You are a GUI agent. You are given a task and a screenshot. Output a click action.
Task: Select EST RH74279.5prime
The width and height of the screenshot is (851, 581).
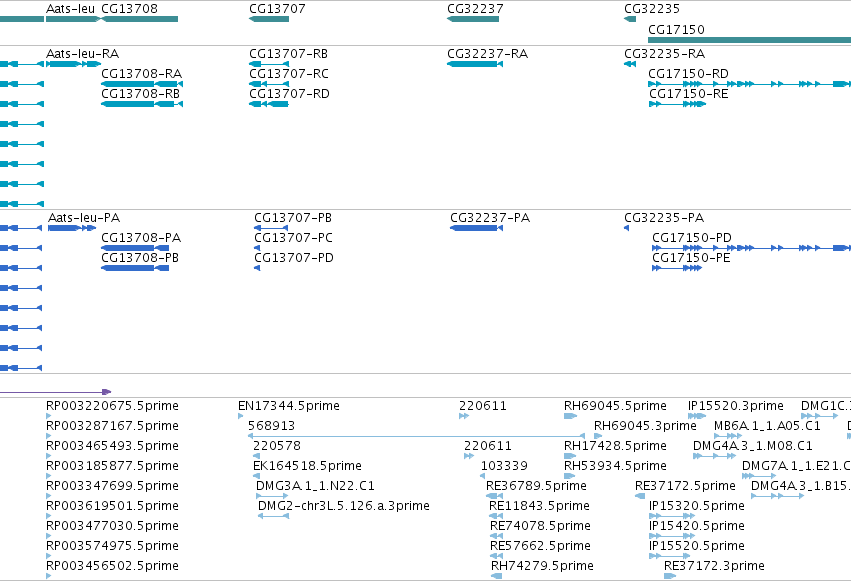tap(497, 576)
